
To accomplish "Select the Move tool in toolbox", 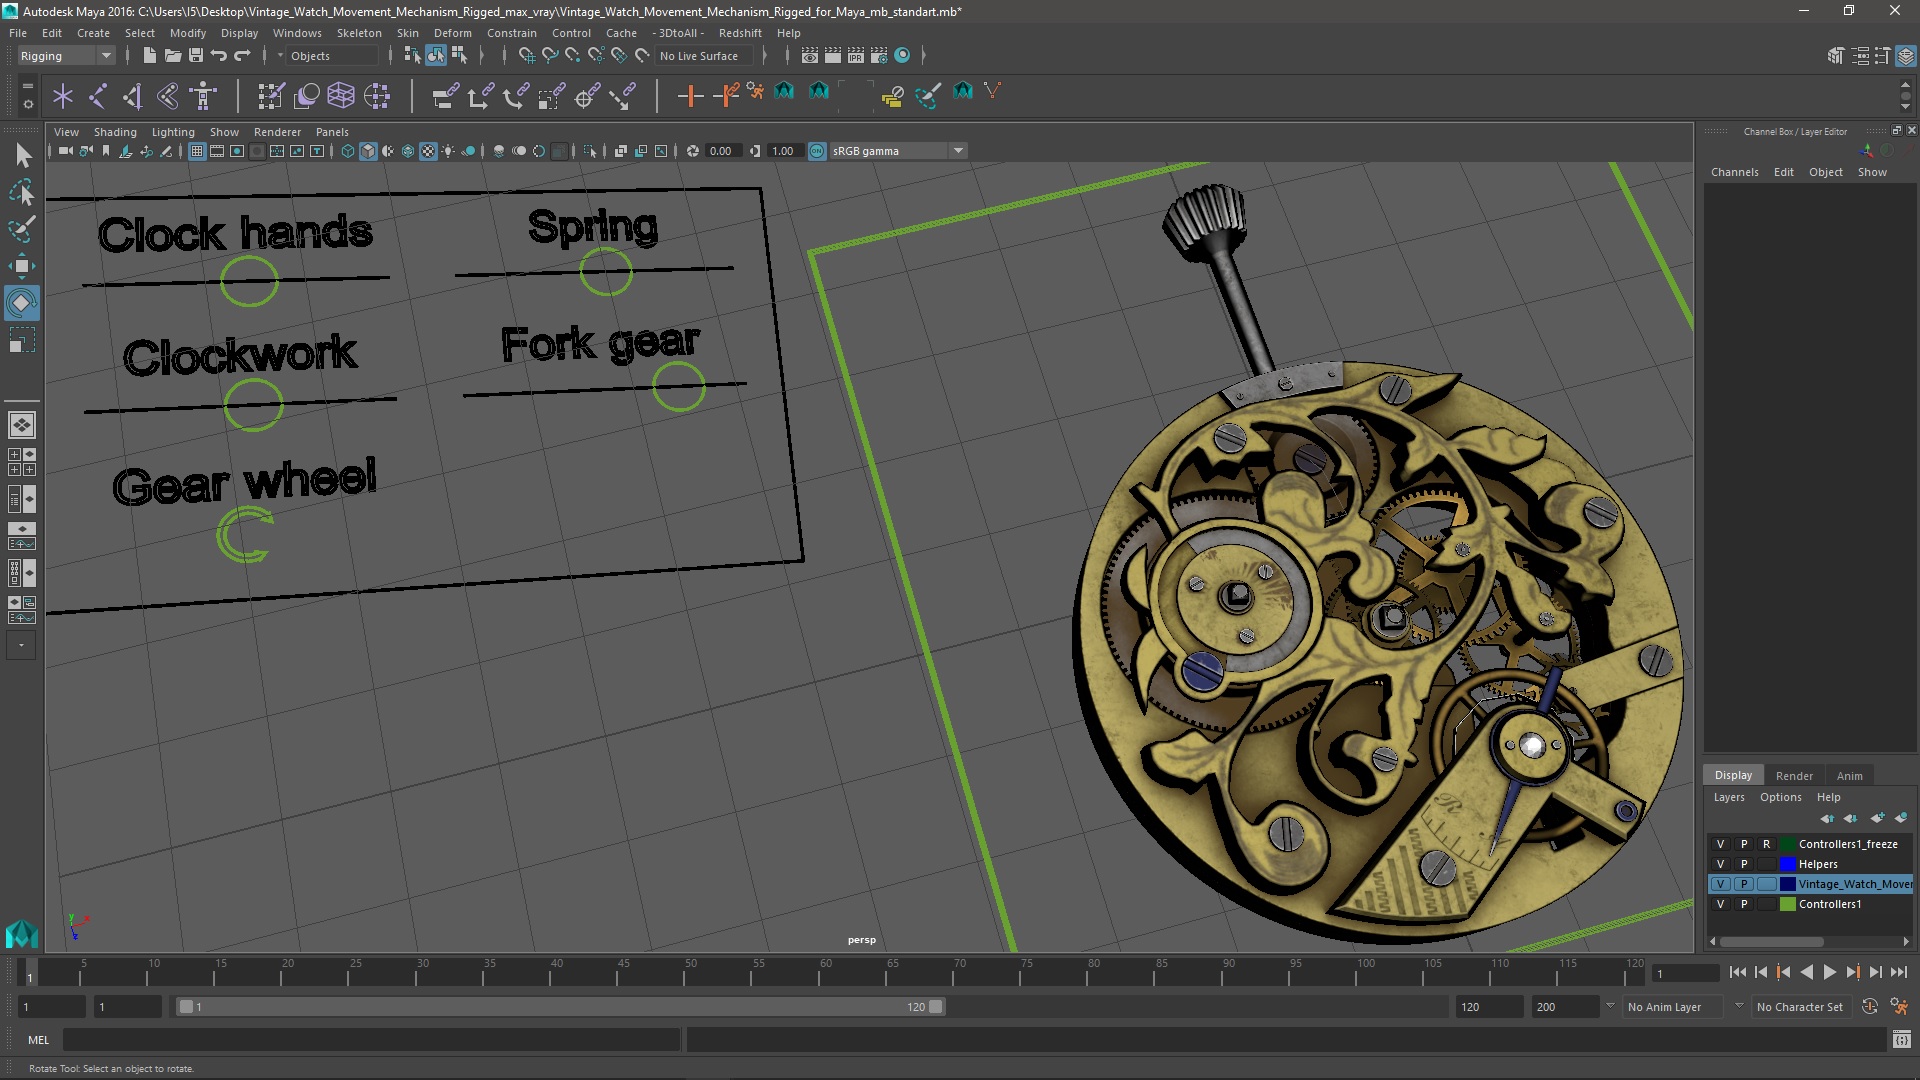I will pyautogui.click(x=22, y=266).
